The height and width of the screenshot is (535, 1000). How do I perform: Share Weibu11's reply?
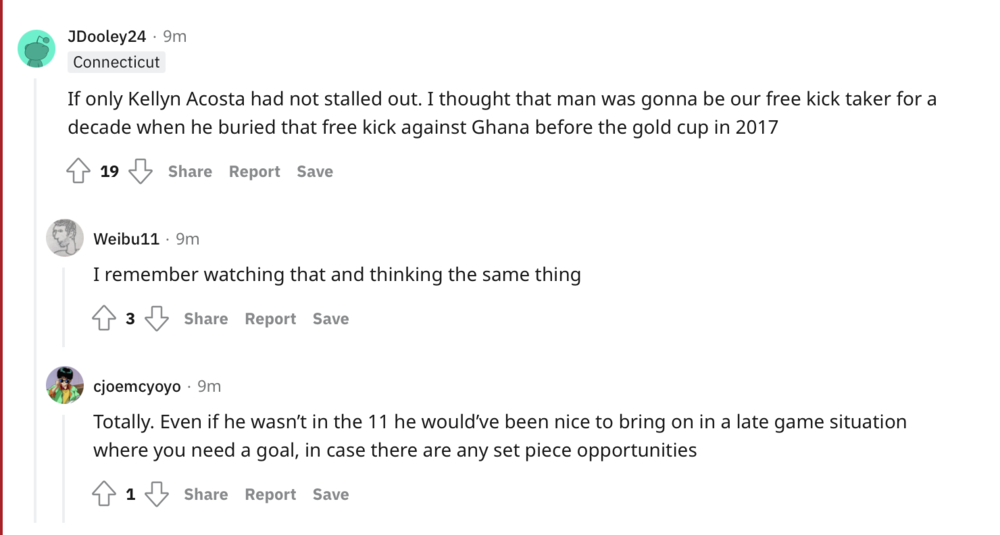click(206, 319)
